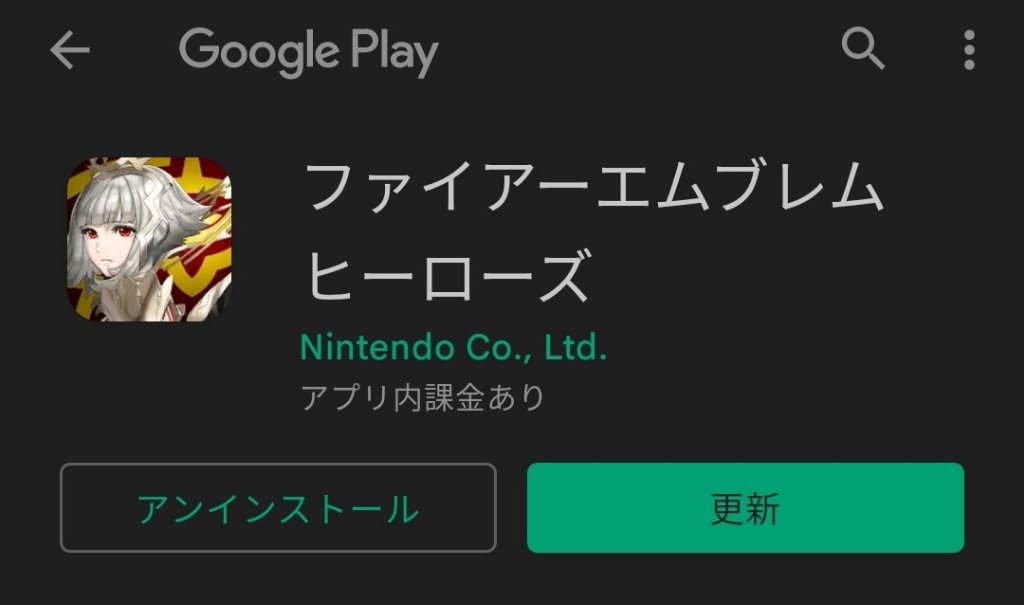Uninstall the Fire Emblem Heroes app
Screen dimensions: 1024x605
click(x=278, y=508)
